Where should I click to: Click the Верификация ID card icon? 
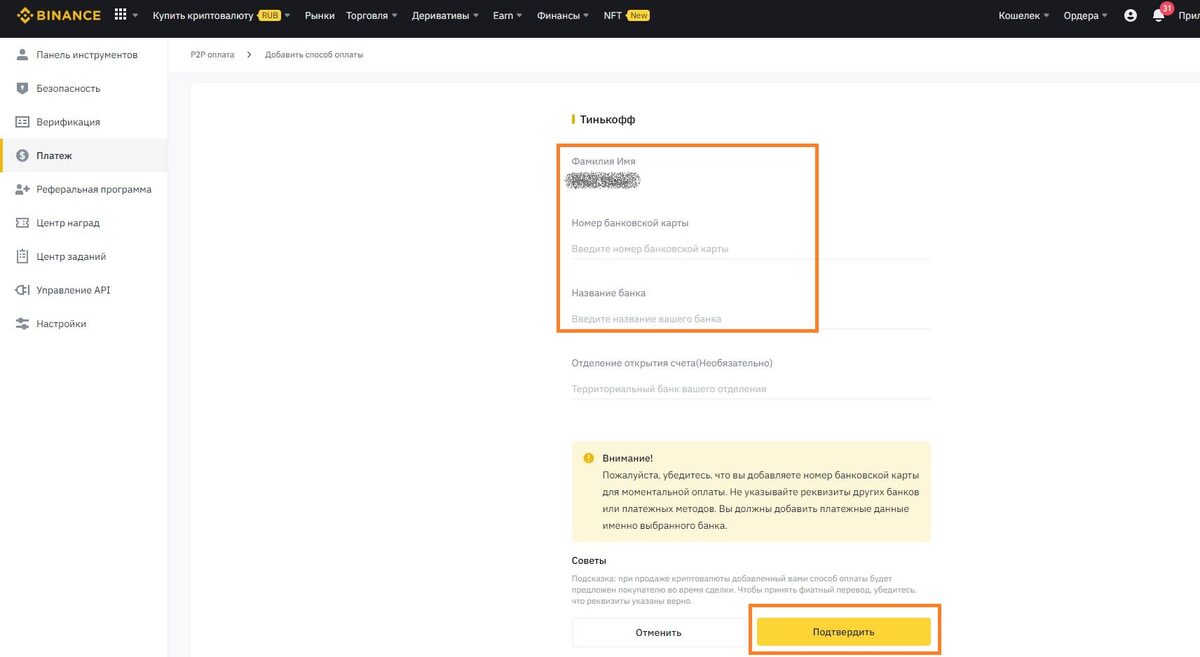23,122
